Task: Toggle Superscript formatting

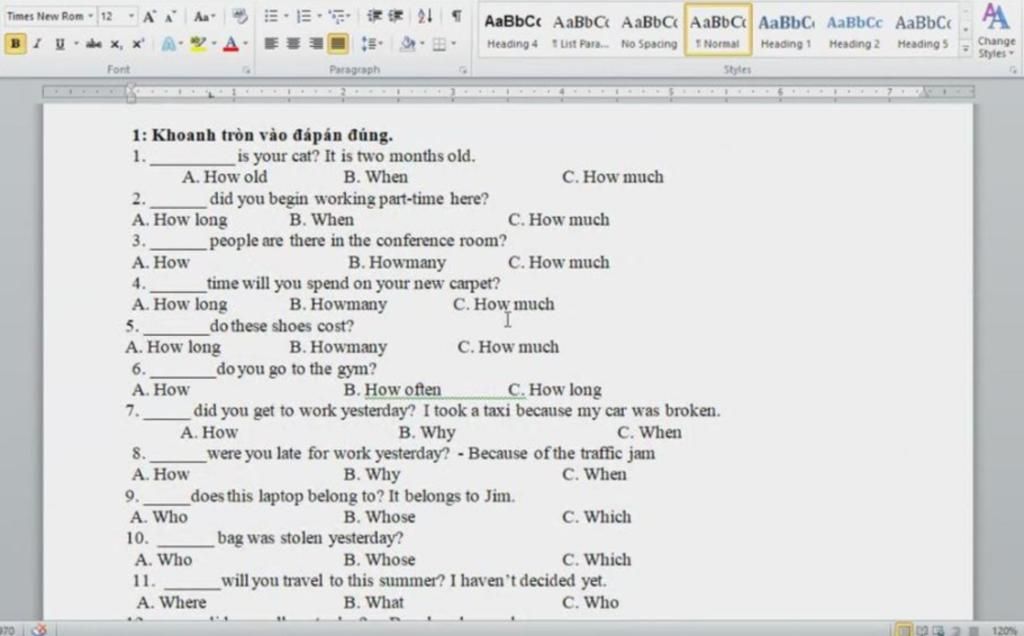Action: [x=138, y=44]
